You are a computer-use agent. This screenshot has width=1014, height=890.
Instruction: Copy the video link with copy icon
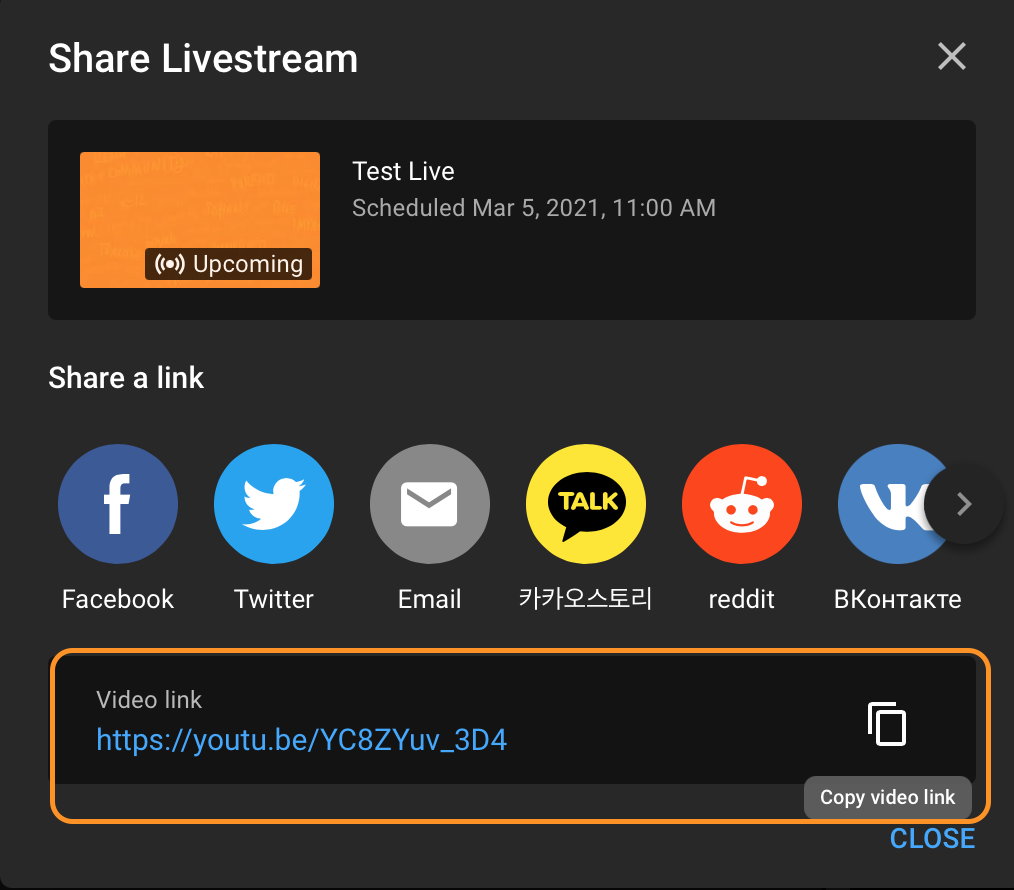click(887, 723)
